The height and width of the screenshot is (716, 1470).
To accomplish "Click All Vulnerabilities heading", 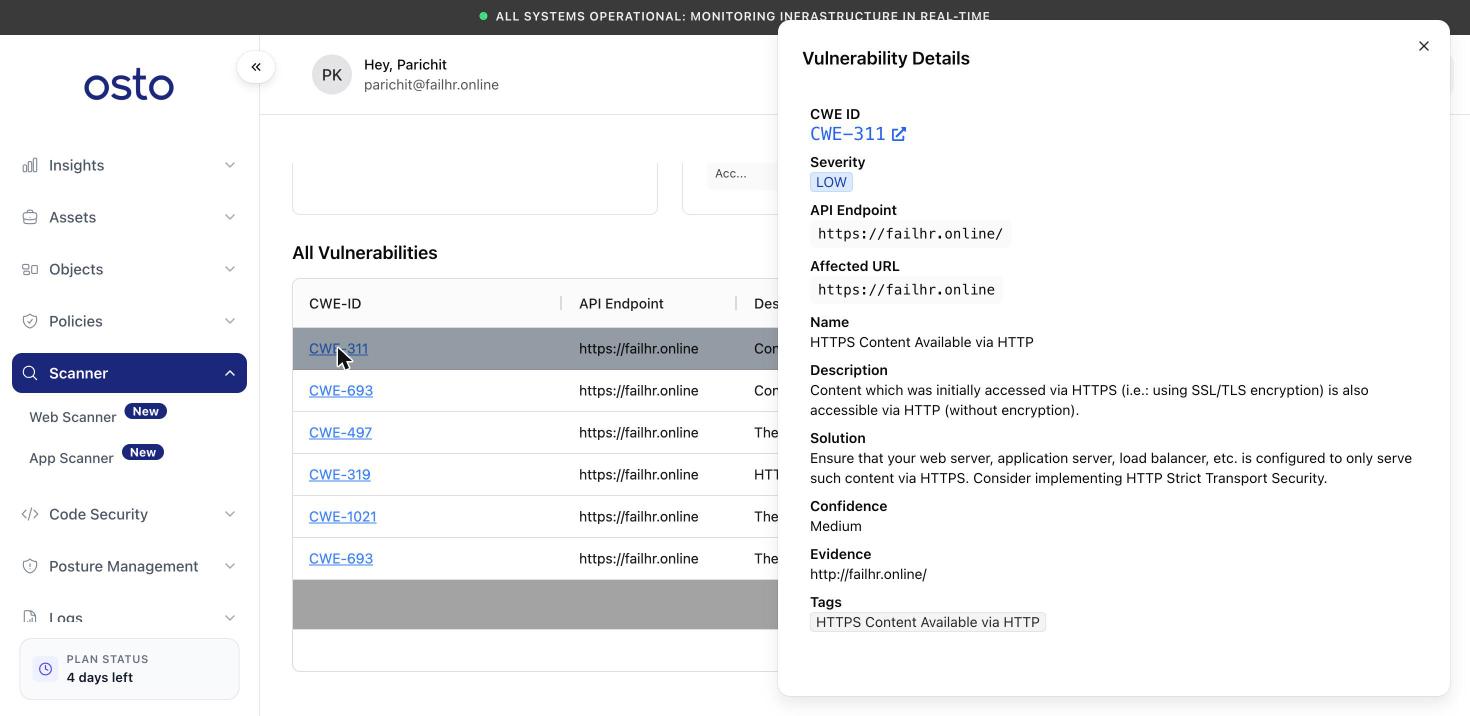I will pos(365,253).
